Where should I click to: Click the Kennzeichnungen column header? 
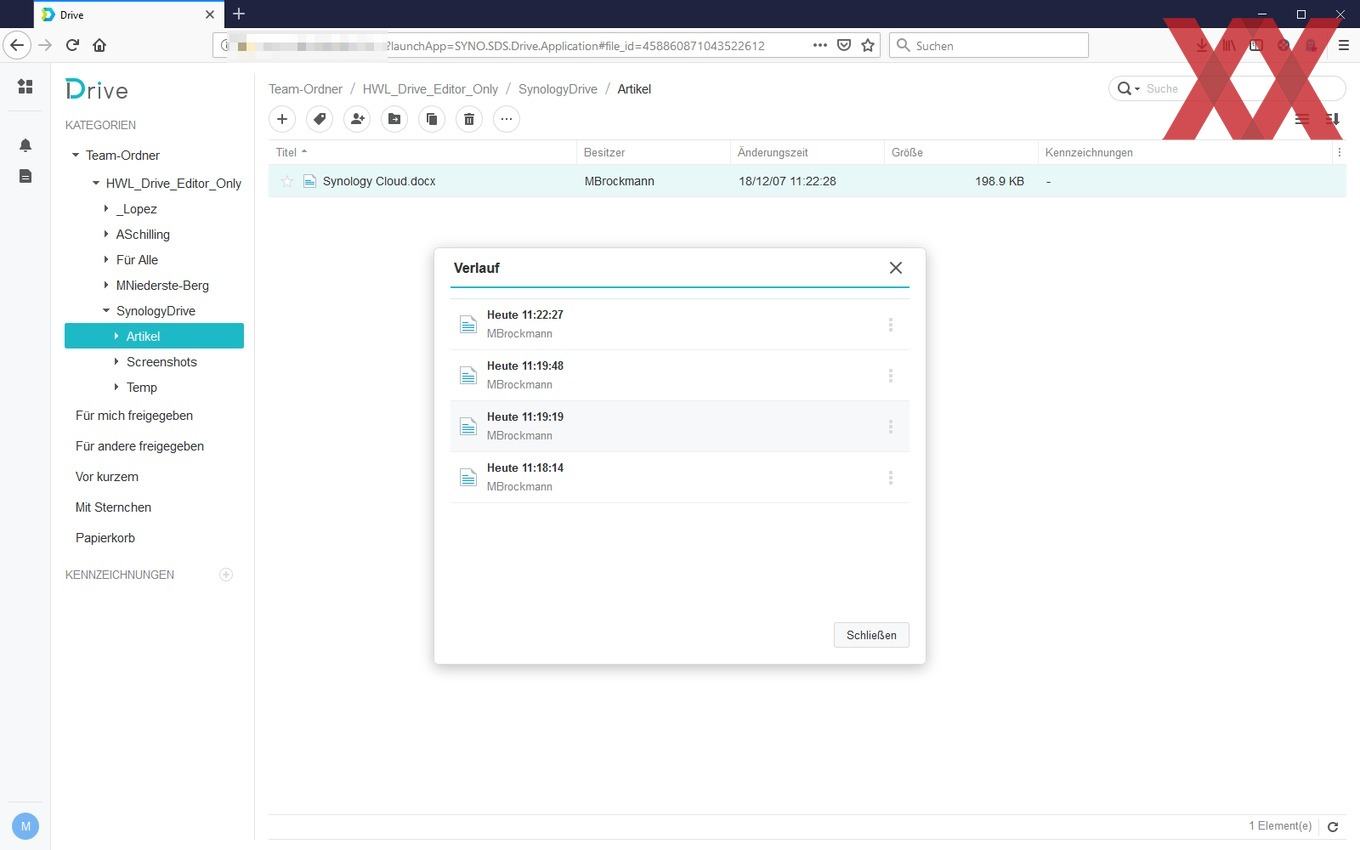1089,153
